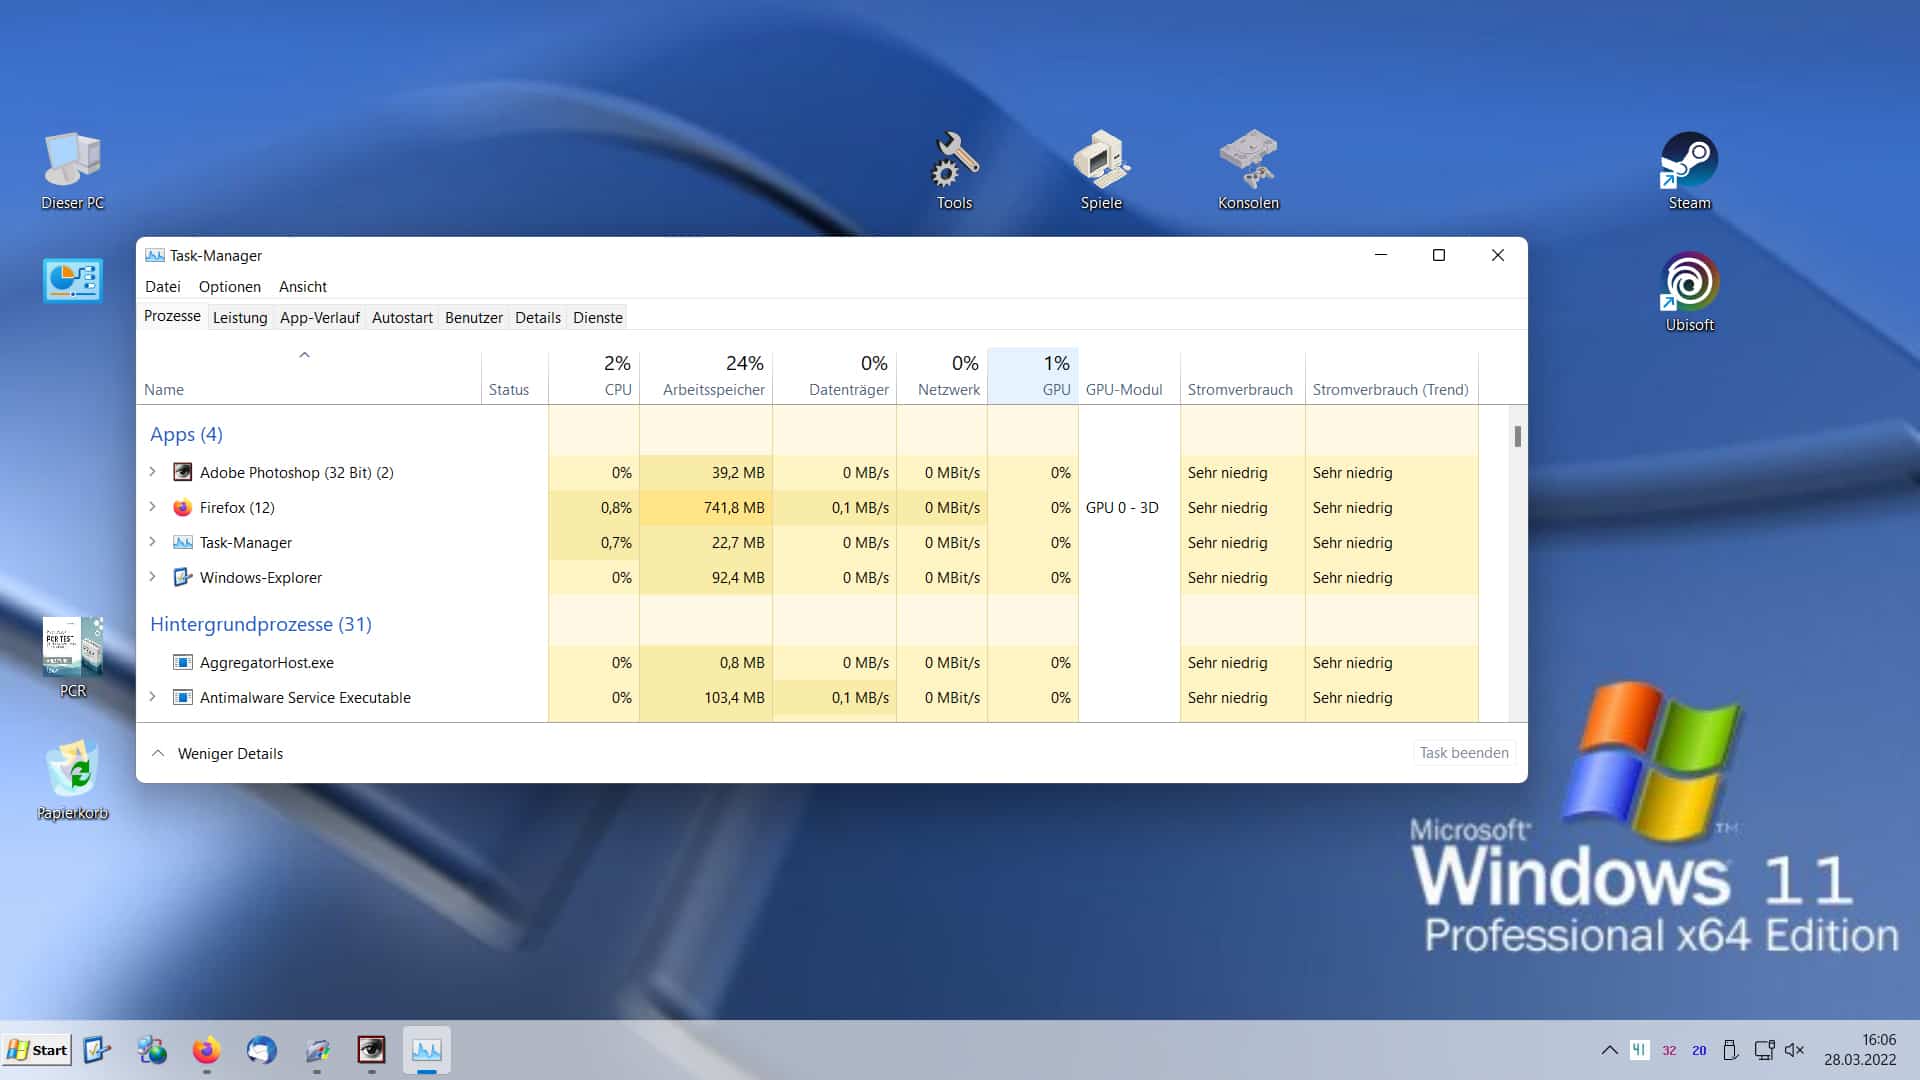Click the Apps (4) group header
Viewport: 1920px width, 1080px height.
(x=186, y=434)
